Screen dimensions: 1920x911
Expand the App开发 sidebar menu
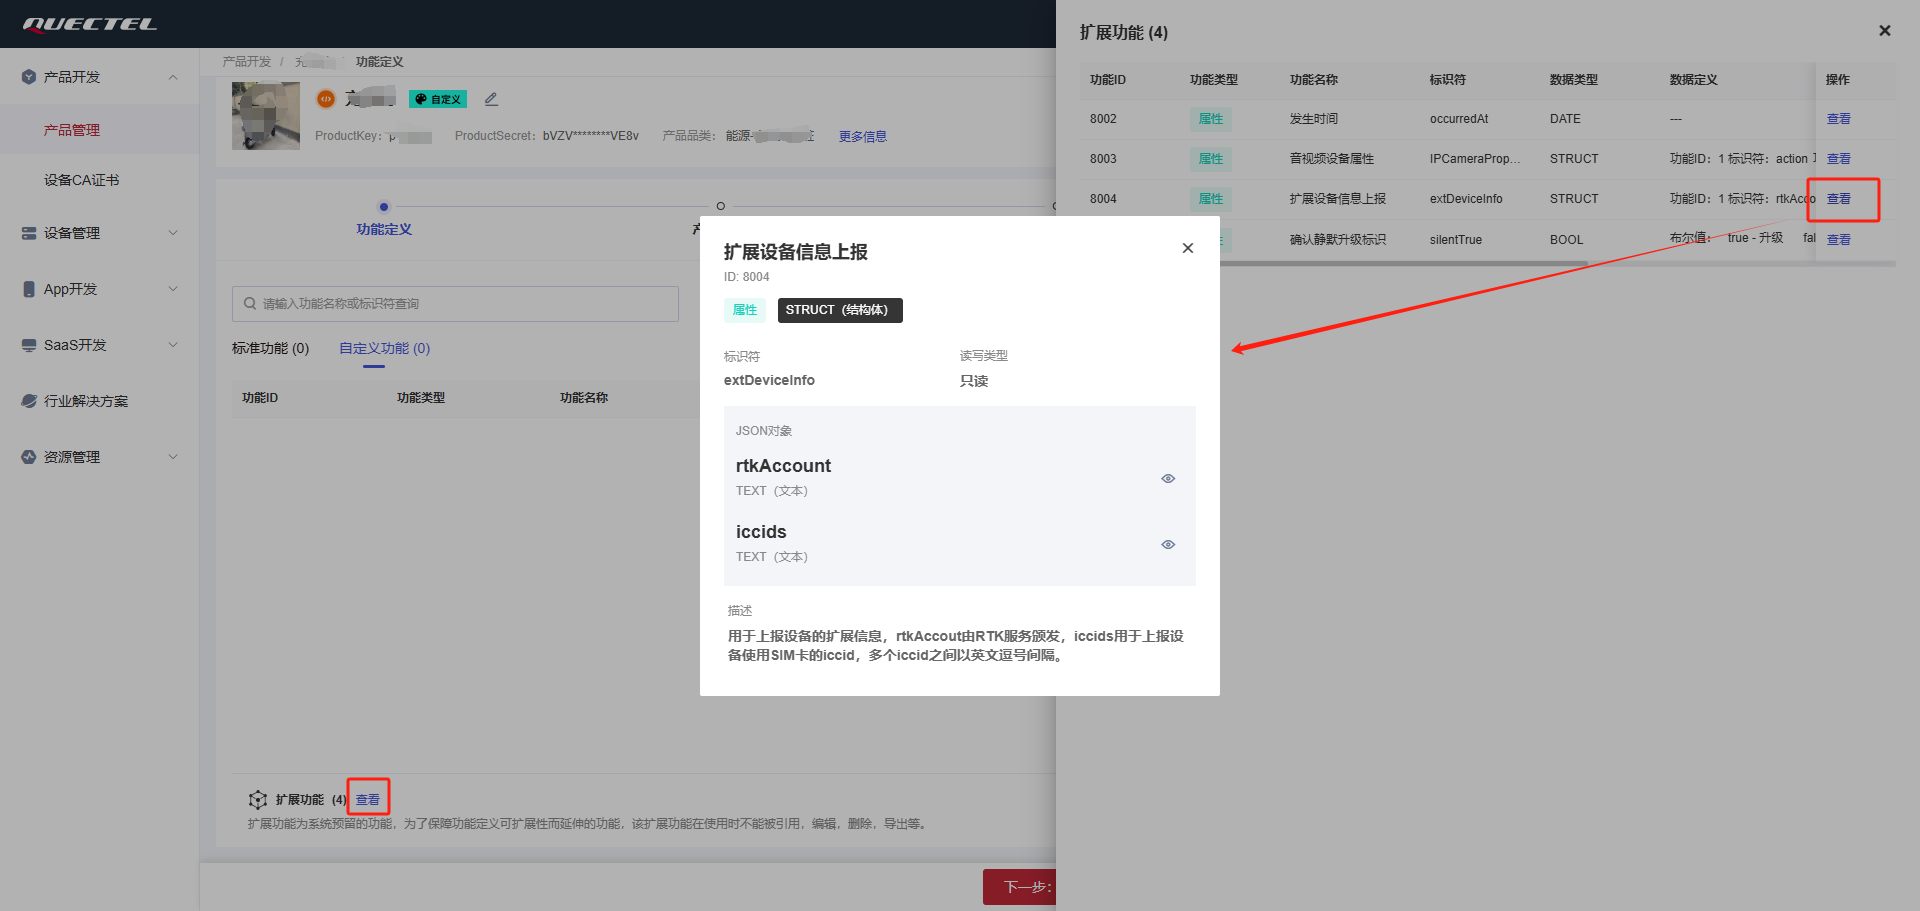(x=173, y=289)
